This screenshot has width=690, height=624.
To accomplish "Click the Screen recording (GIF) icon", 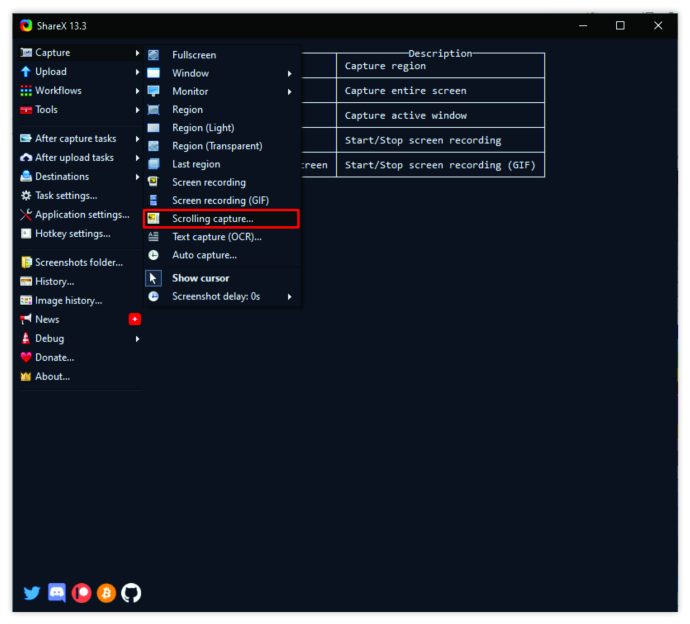I will tap(153, 200).
